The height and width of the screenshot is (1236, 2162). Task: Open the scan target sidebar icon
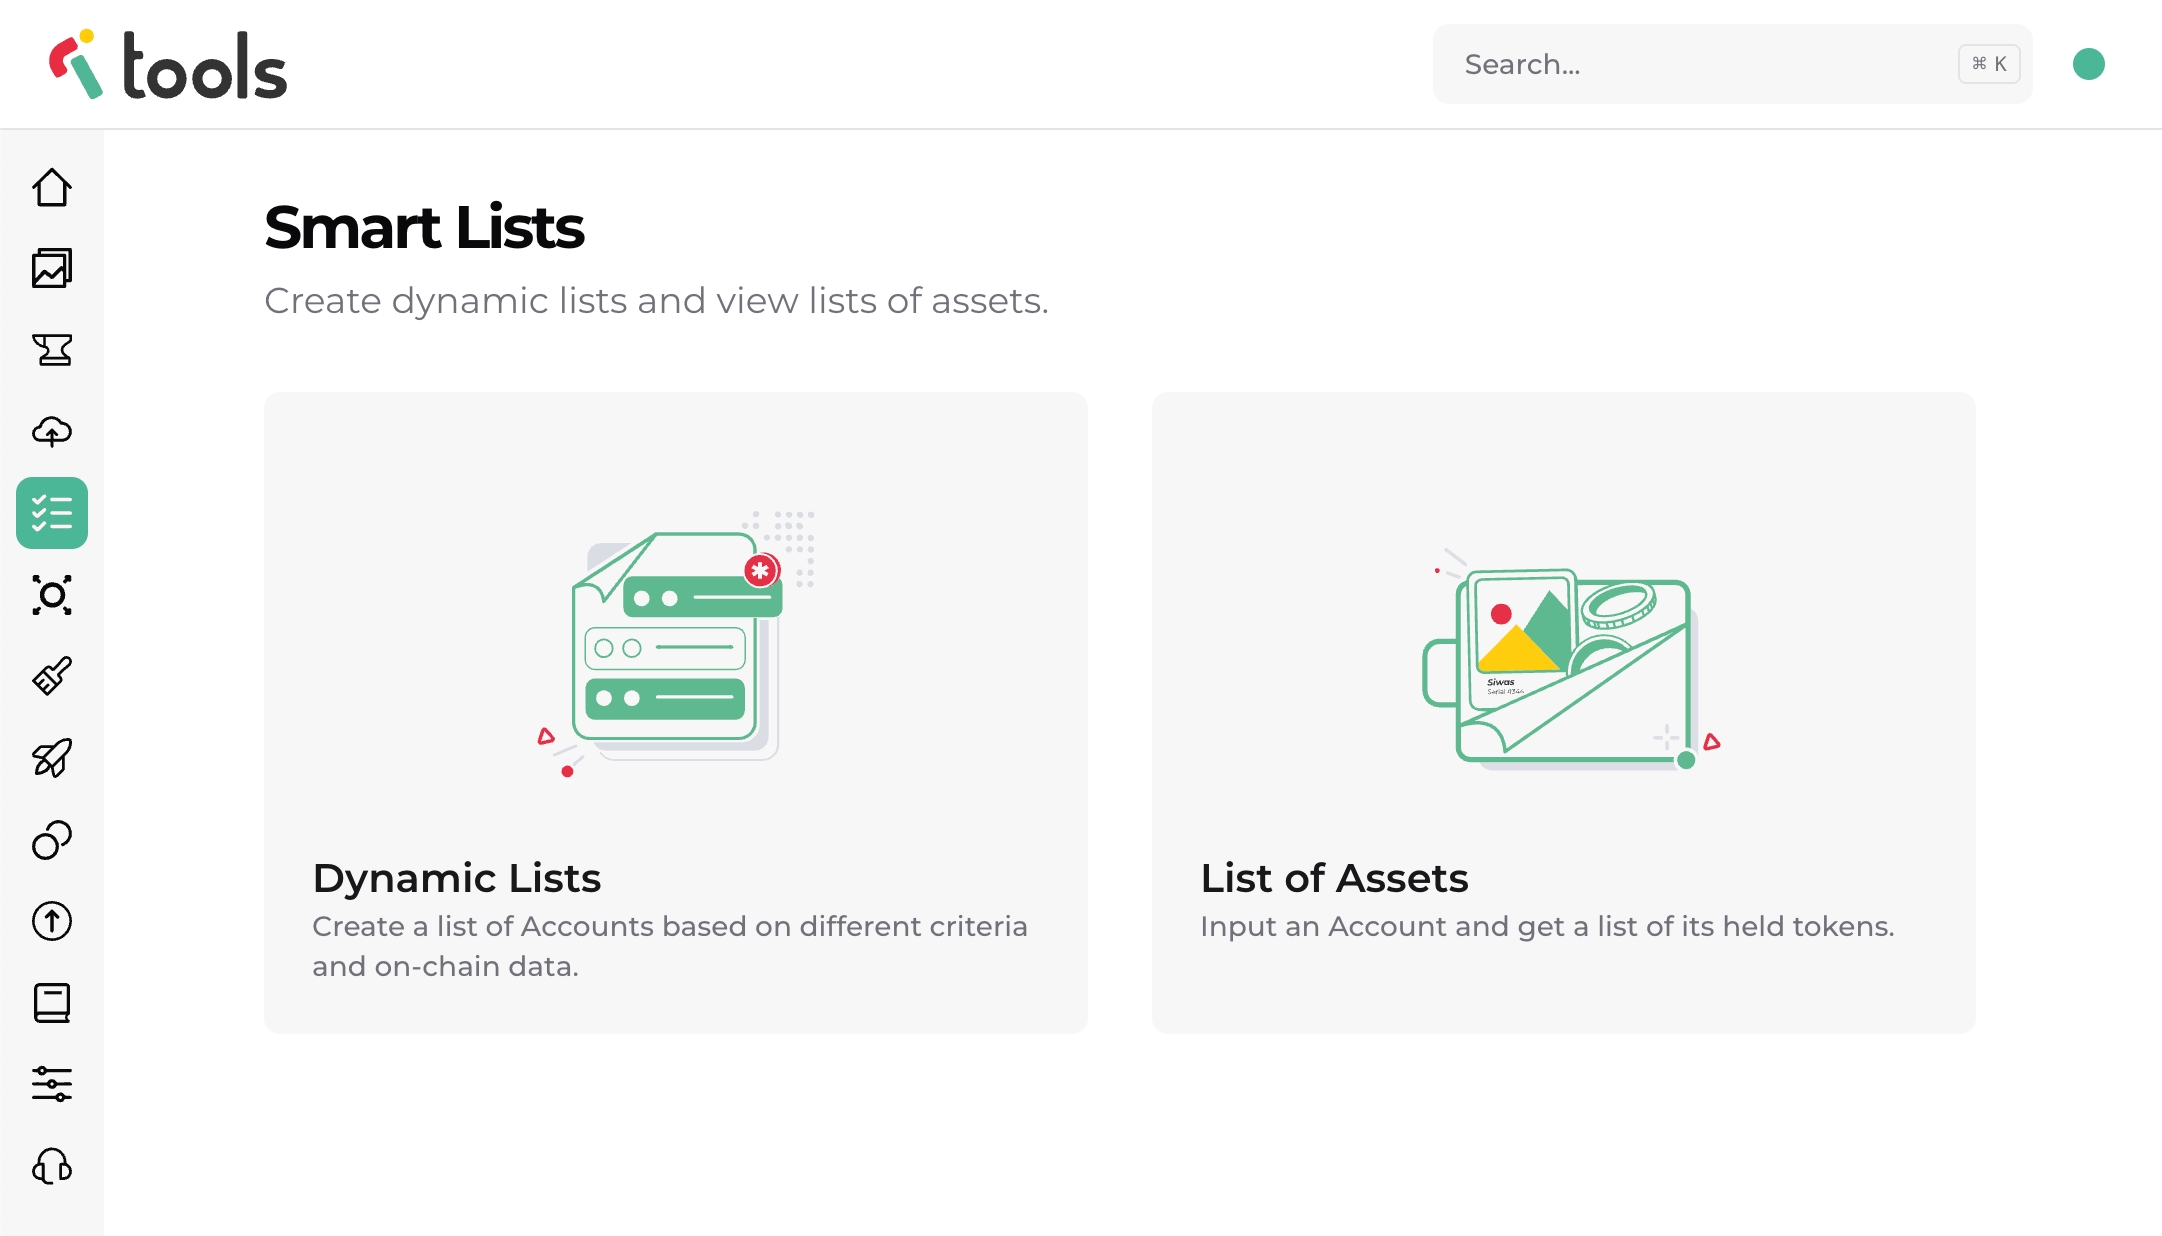(52, 595)
